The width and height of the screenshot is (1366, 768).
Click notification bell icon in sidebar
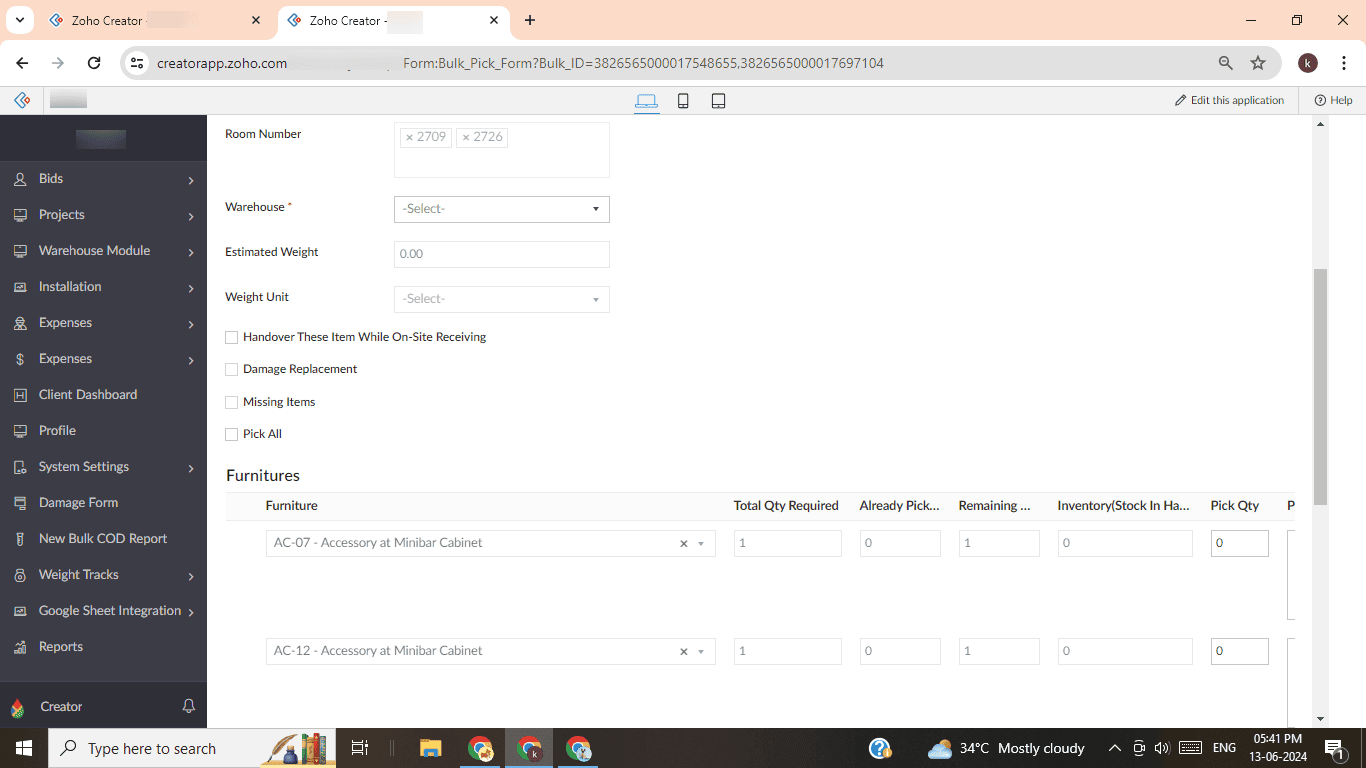[188, 706]
